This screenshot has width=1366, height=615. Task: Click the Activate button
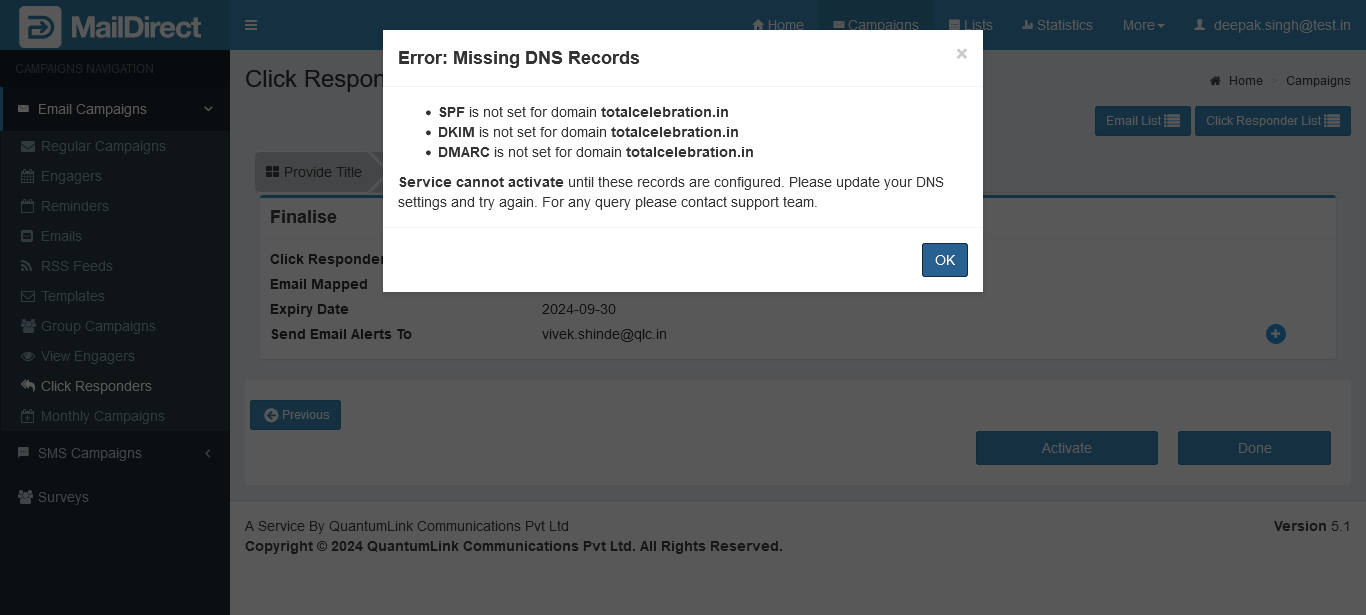[x=1066, y=448]
